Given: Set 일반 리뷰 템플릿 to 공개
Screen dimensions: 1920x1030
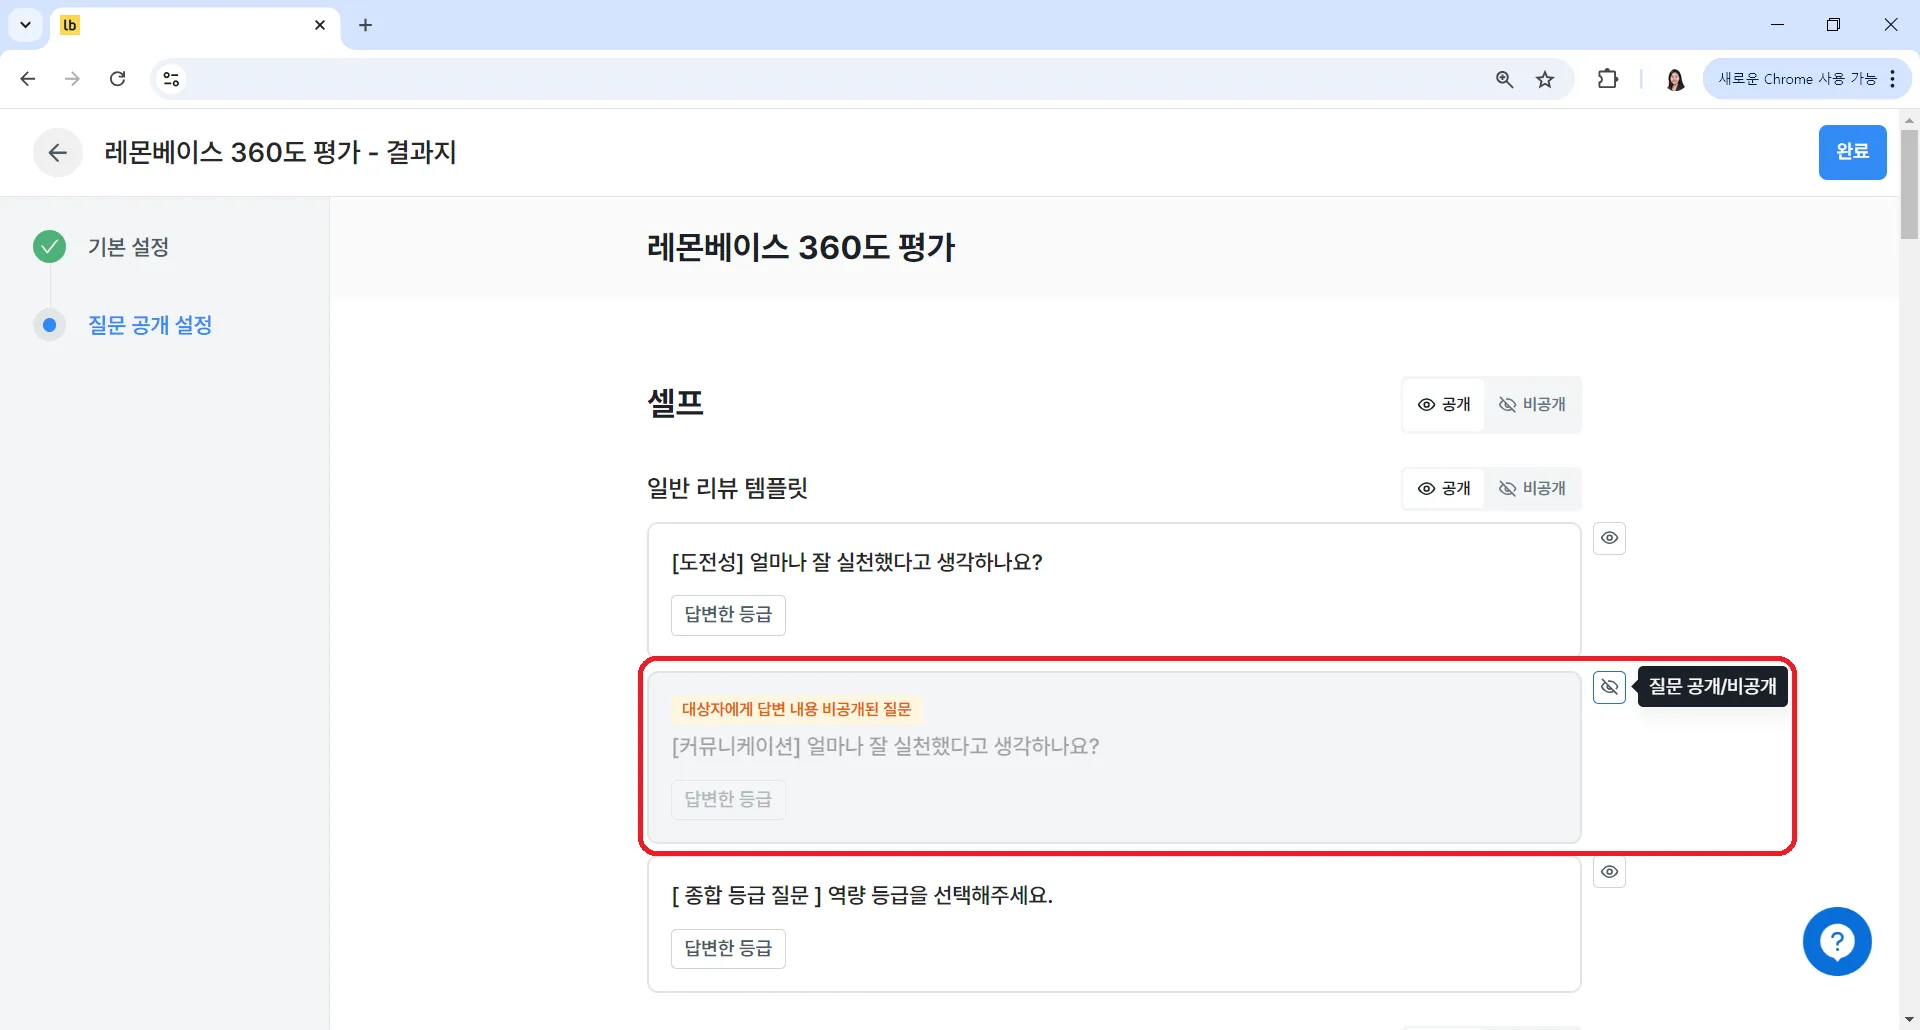Looking at the screenshot, I should (1444, 488).
